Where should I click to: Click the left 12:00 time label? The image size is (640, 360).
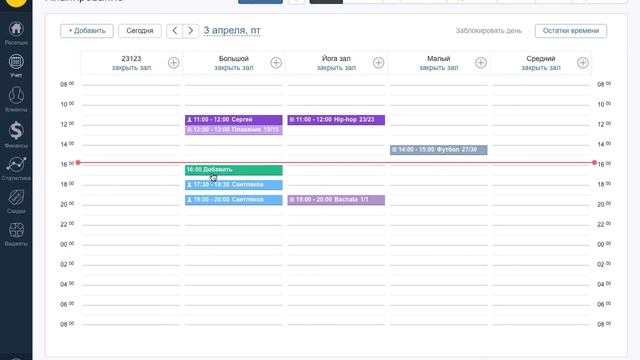[x=67, y=124]
